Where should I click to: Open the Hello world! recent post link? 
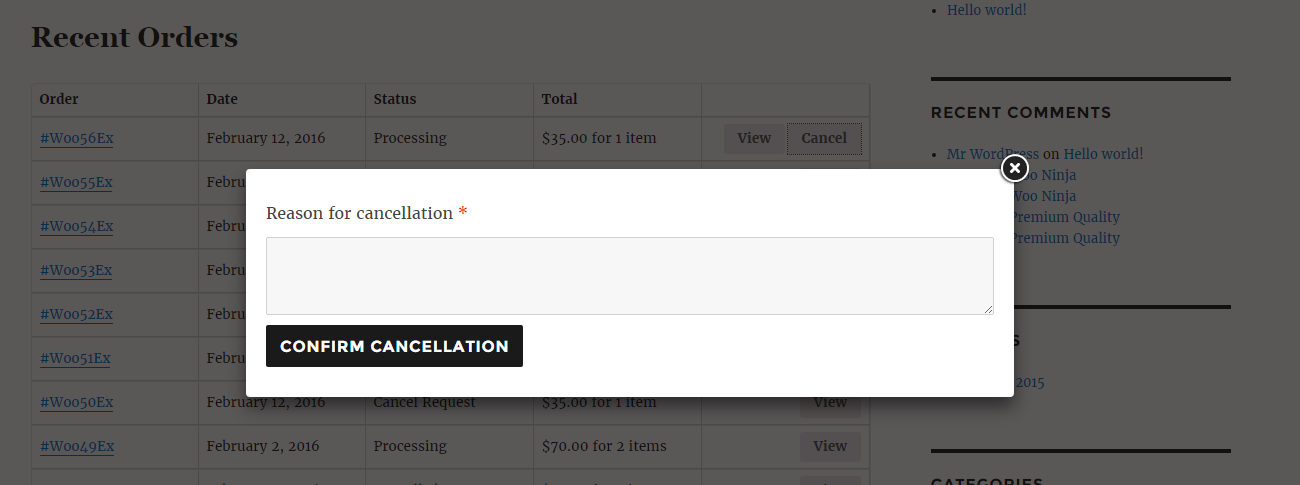click(x=987, y=10)
